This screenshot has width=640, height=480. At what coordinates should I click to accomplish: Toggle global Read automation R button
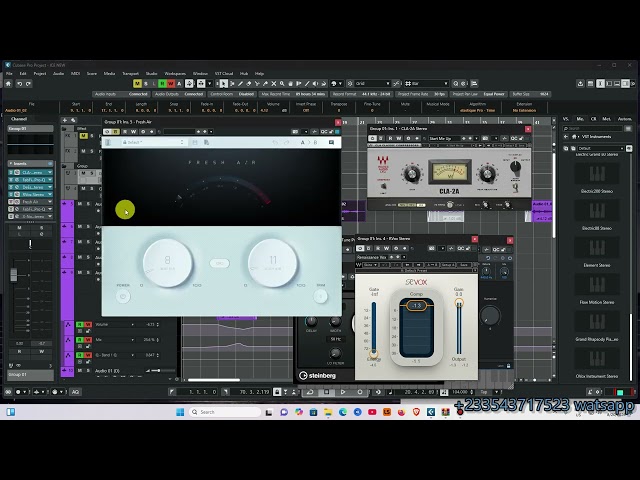(x=162, y=84)
